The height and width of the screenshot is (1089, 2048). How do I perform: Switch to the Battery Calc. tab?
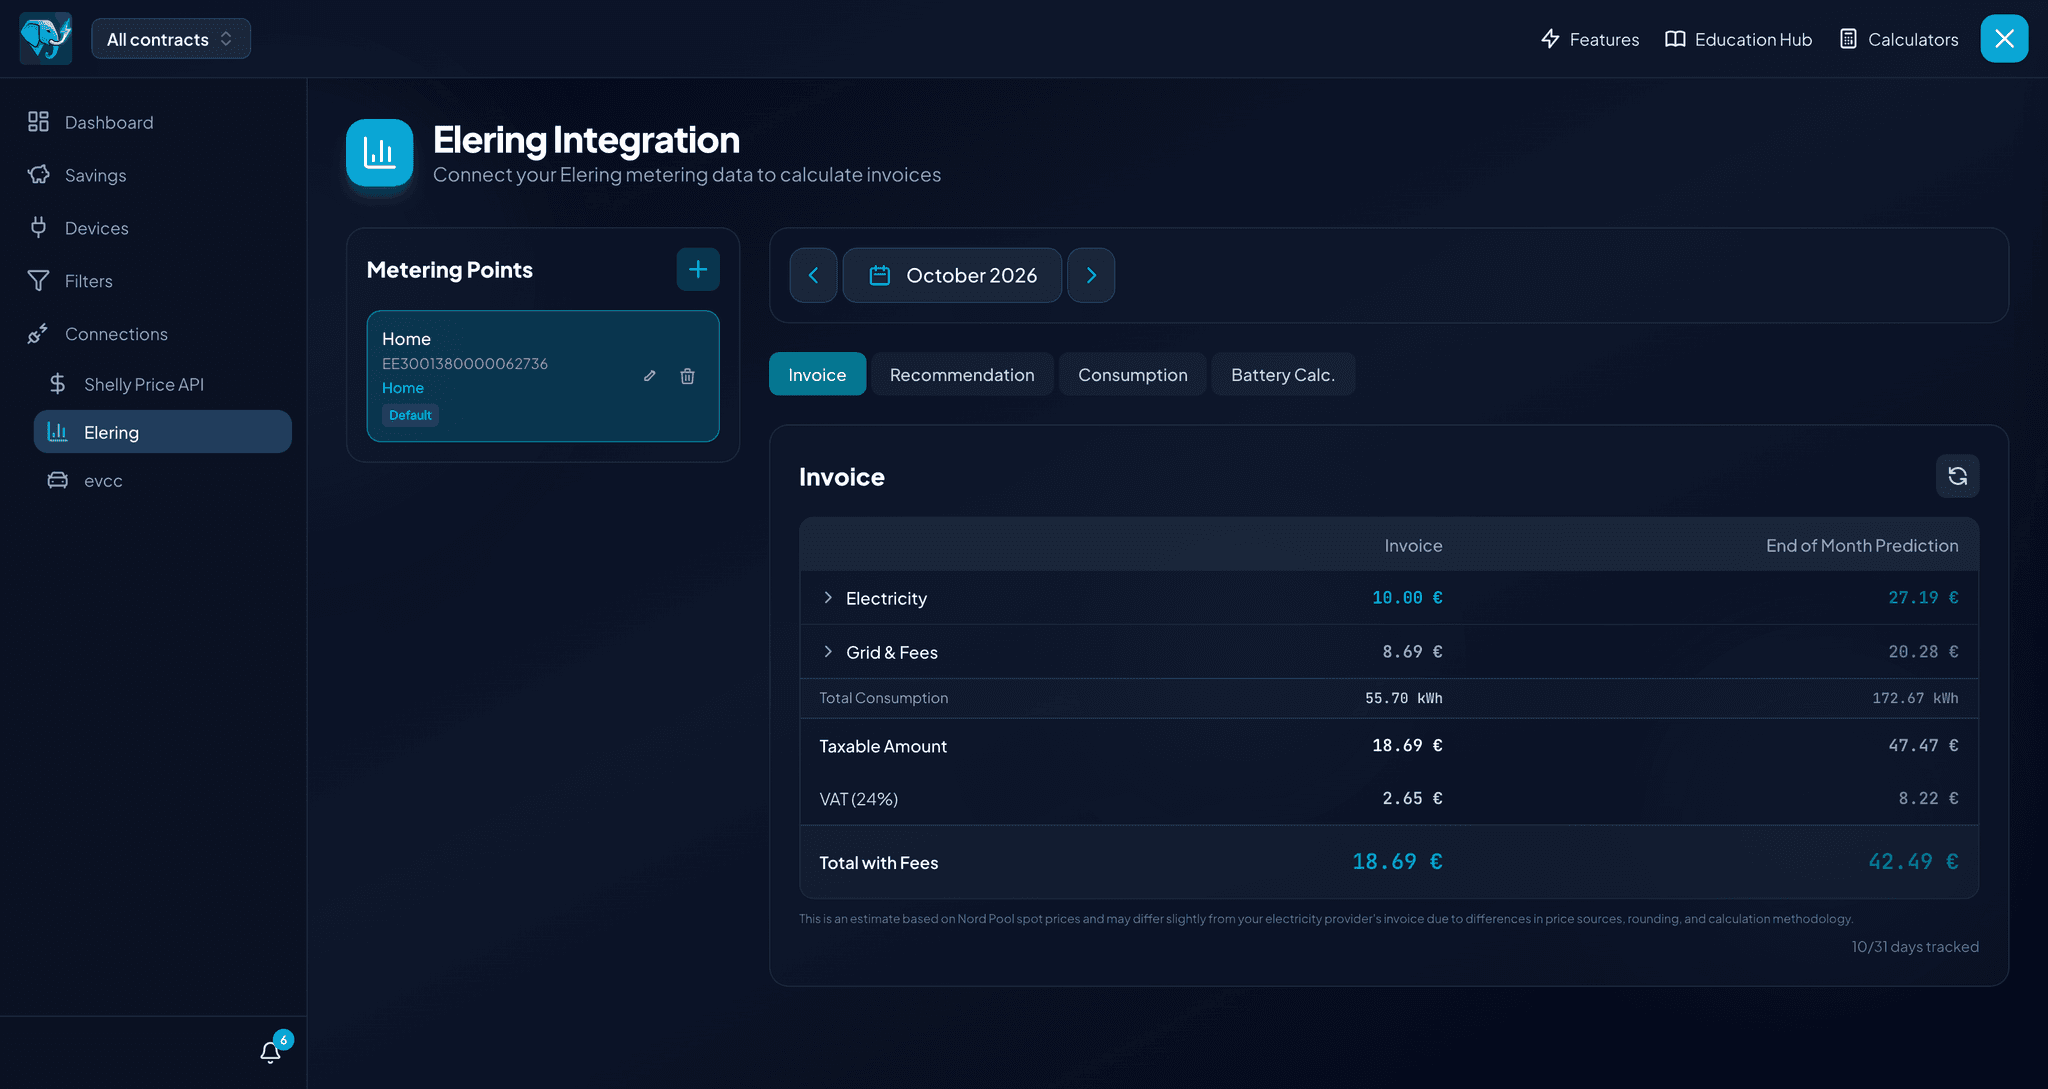[1283, 374]
